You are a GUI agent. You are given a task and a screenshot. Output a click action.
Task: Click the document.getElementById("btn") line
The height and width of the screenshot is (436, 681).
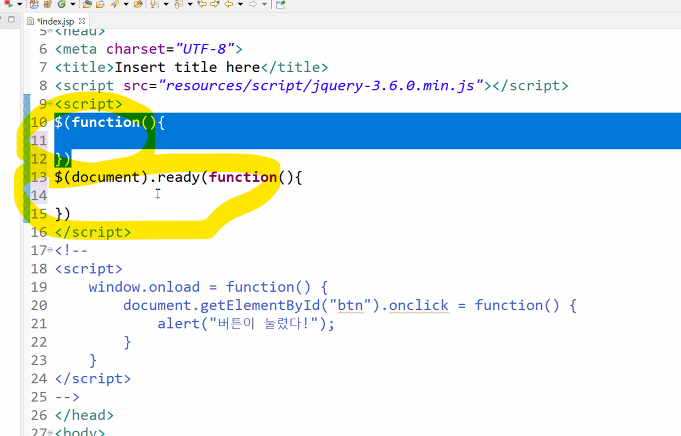click(350, 305)
